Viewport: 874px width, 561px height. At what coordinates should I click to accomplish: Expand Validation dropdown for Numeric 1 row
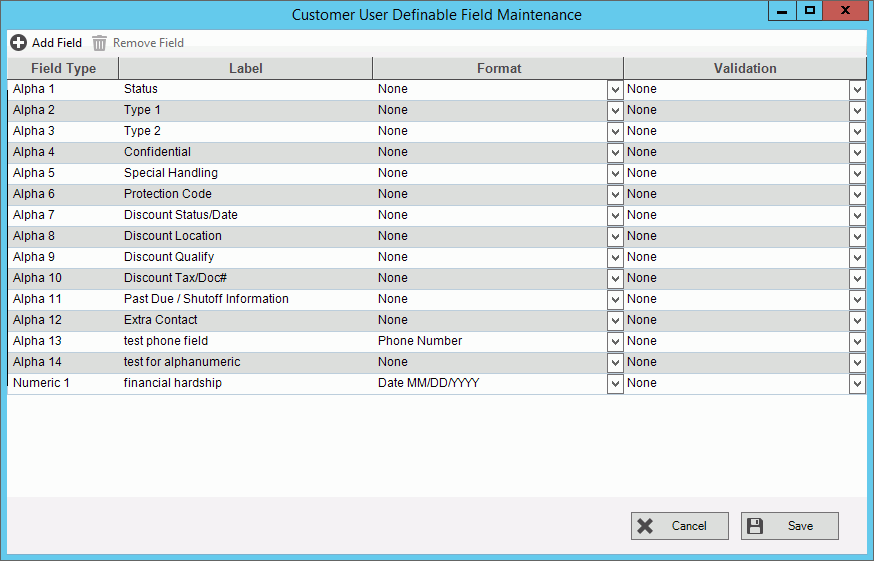(857, 383)
